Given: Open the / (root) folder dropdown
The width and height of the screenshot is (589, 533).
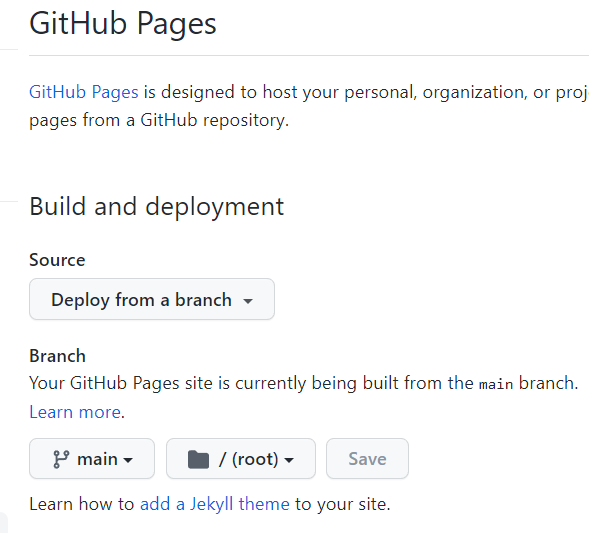Looking at the screenshot, I should (x=241, y=459).
